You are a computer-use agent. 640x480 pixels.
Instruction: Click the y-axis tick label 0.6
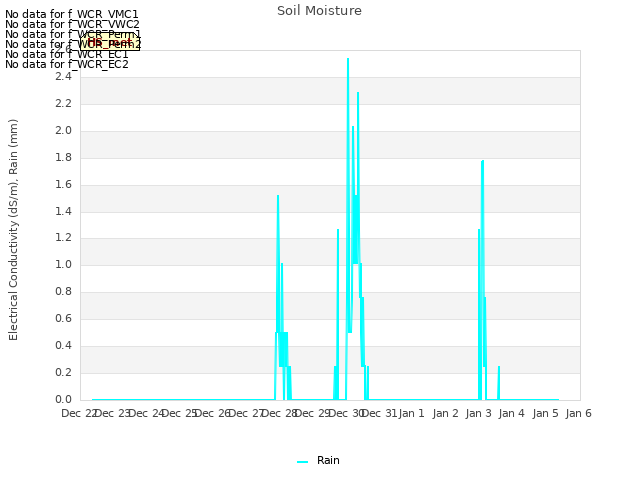point(63,318)
